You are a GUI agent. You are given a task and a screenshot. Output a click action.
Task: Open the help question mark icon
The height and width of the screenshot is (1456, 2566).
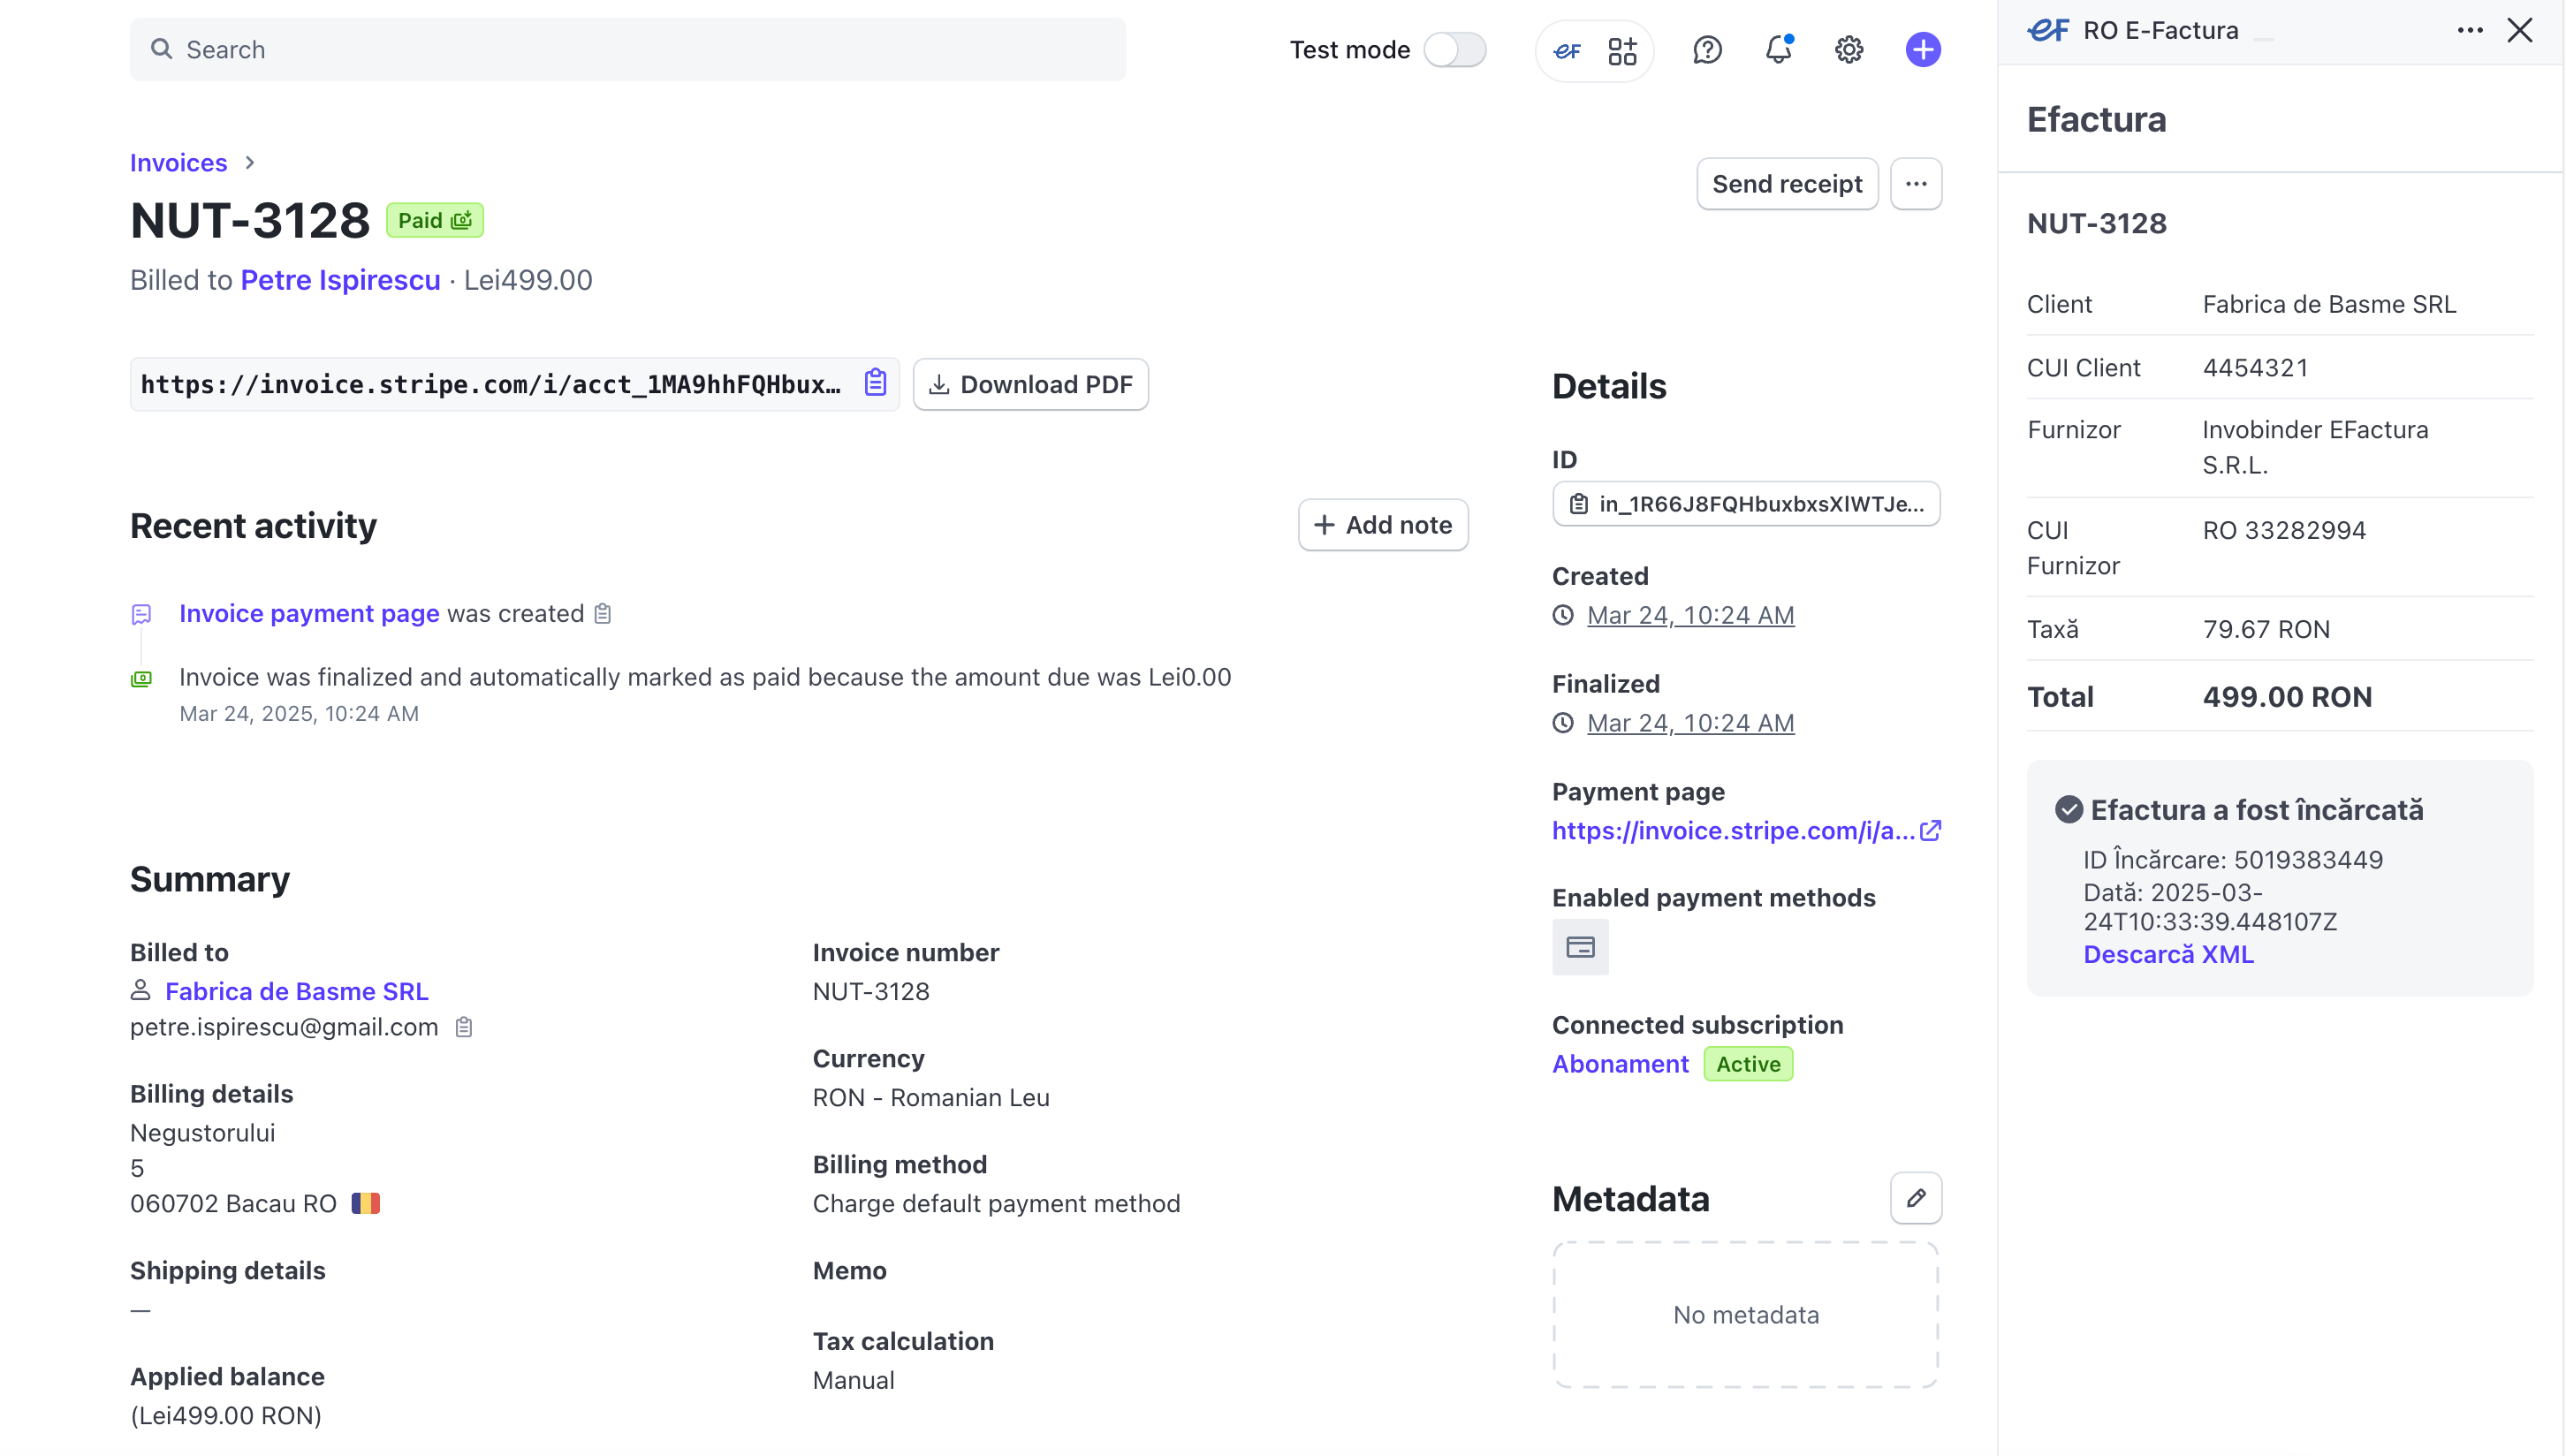1707,50
